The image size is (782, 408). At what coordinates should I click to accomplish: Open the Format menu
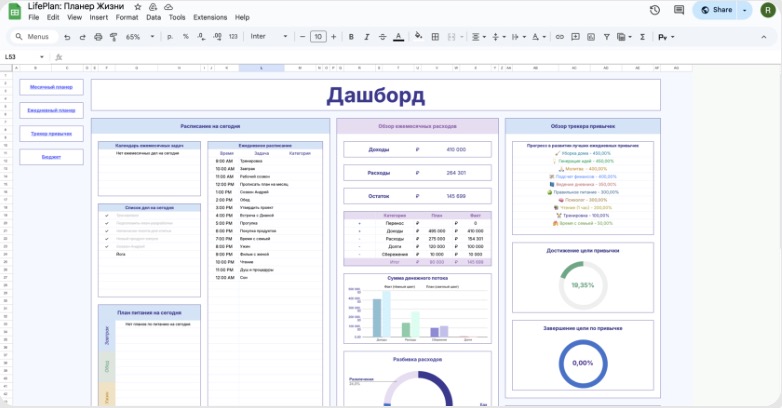tap(127, 17)
